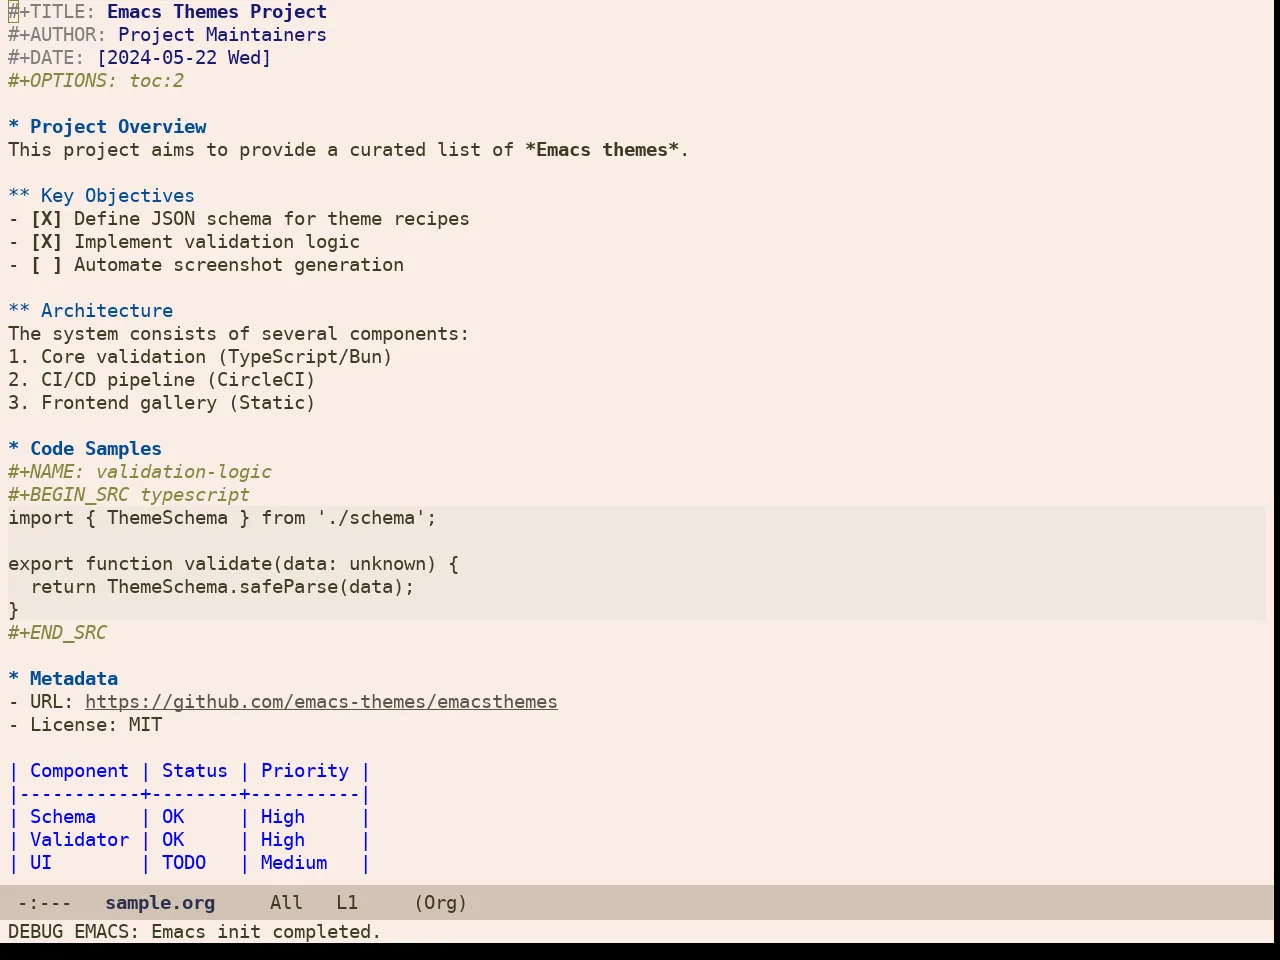This screenshot has width=1280, height=960.
Task: Click list item 'Core validation (TypeScript/Bun)'
Action: (x=217, y=357)
